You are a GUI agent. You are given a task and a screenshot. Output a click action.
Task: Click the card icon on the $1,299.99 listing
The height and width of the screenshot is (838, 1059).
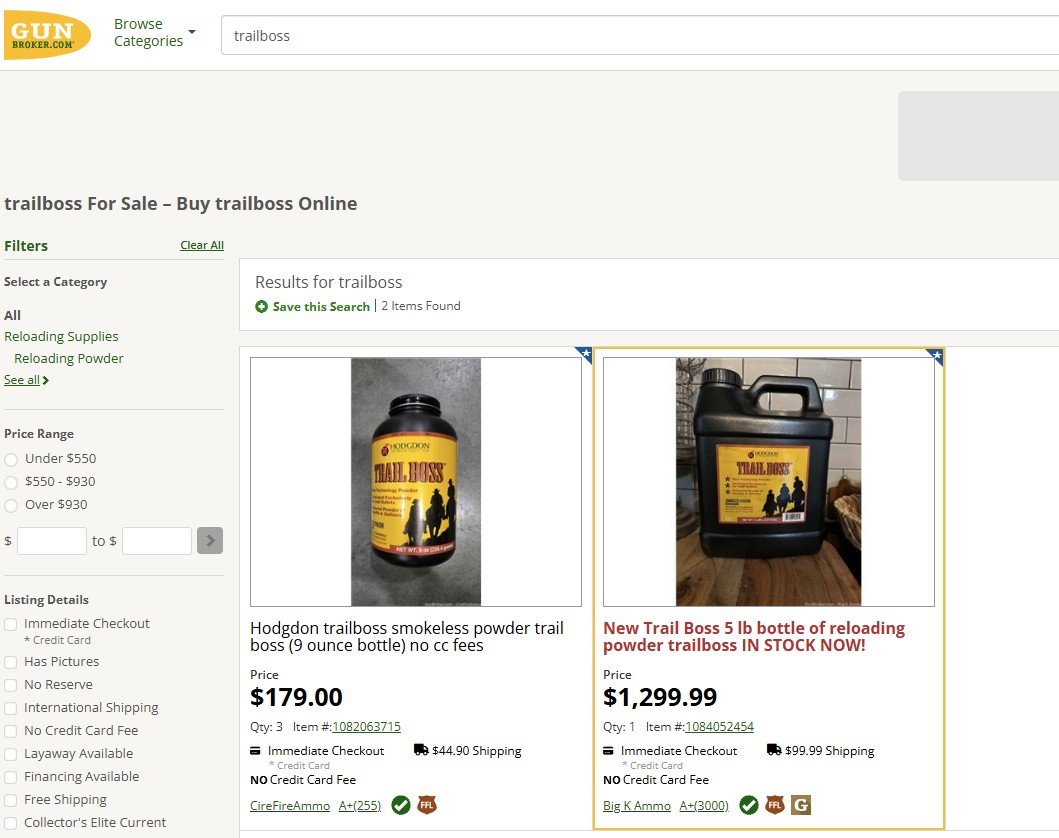(609, 750)
